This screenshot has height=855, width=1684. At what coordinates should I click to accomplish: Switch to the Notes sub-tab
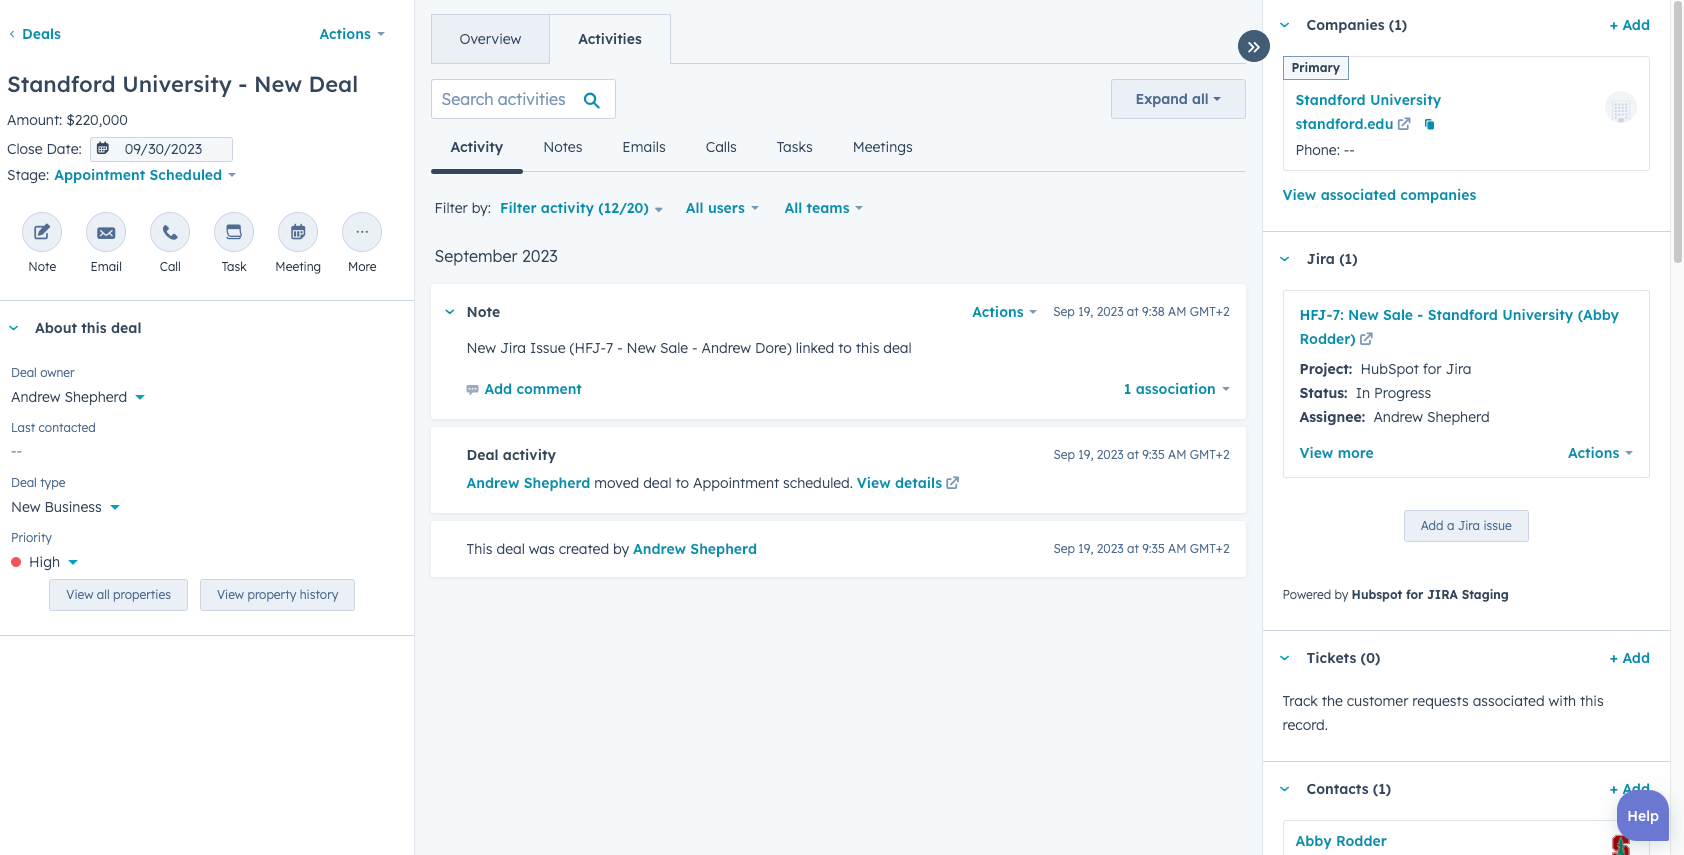tap(563, 147)
